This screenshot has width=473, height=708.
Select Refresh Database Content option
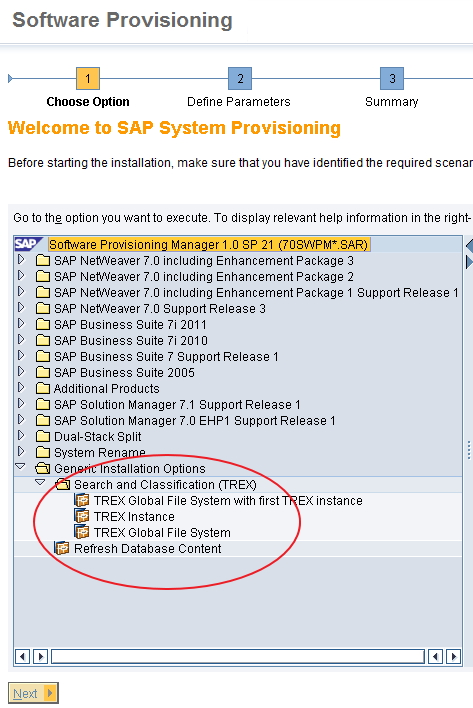pos(148,549)
